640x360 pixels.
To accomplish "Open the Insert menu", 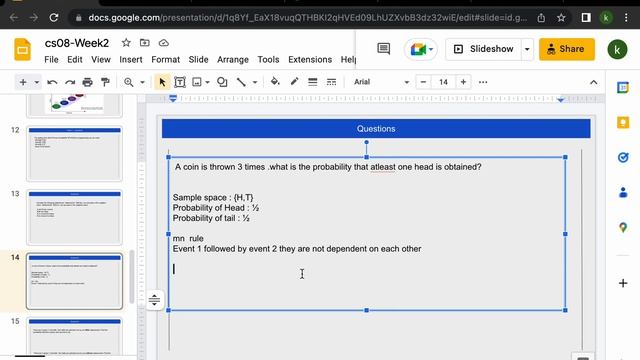I will click(131, 60).
